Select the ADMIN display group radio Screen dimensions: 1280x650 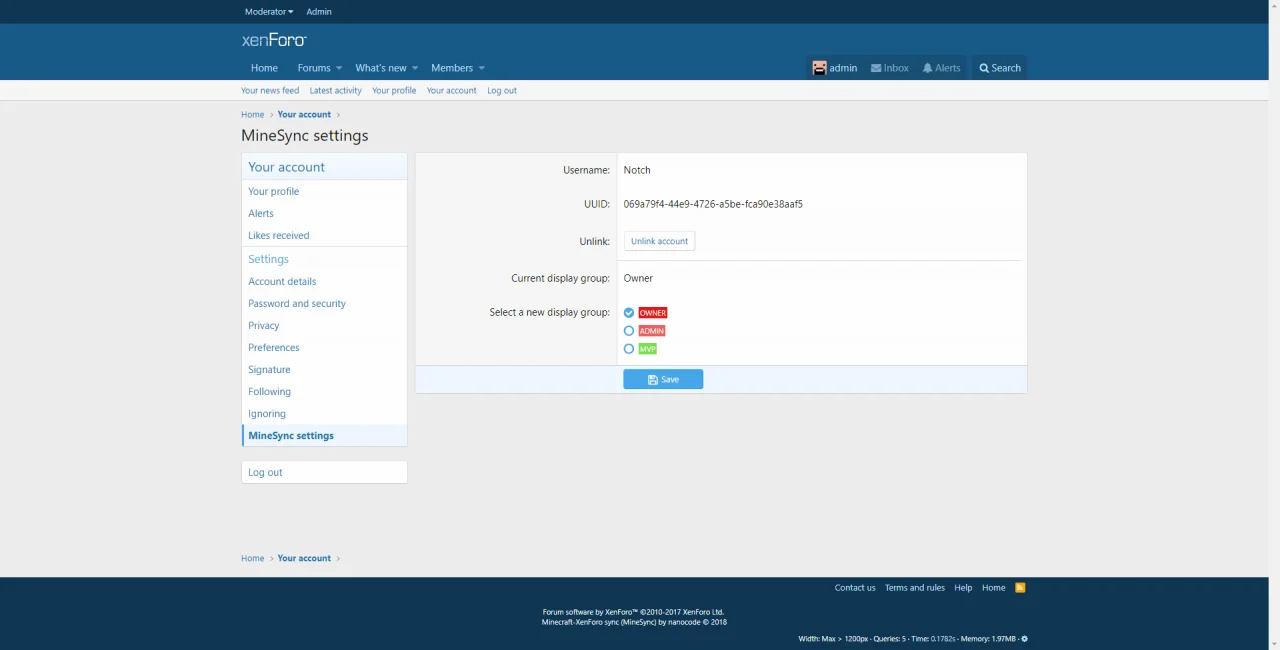(x=629, y=331)
